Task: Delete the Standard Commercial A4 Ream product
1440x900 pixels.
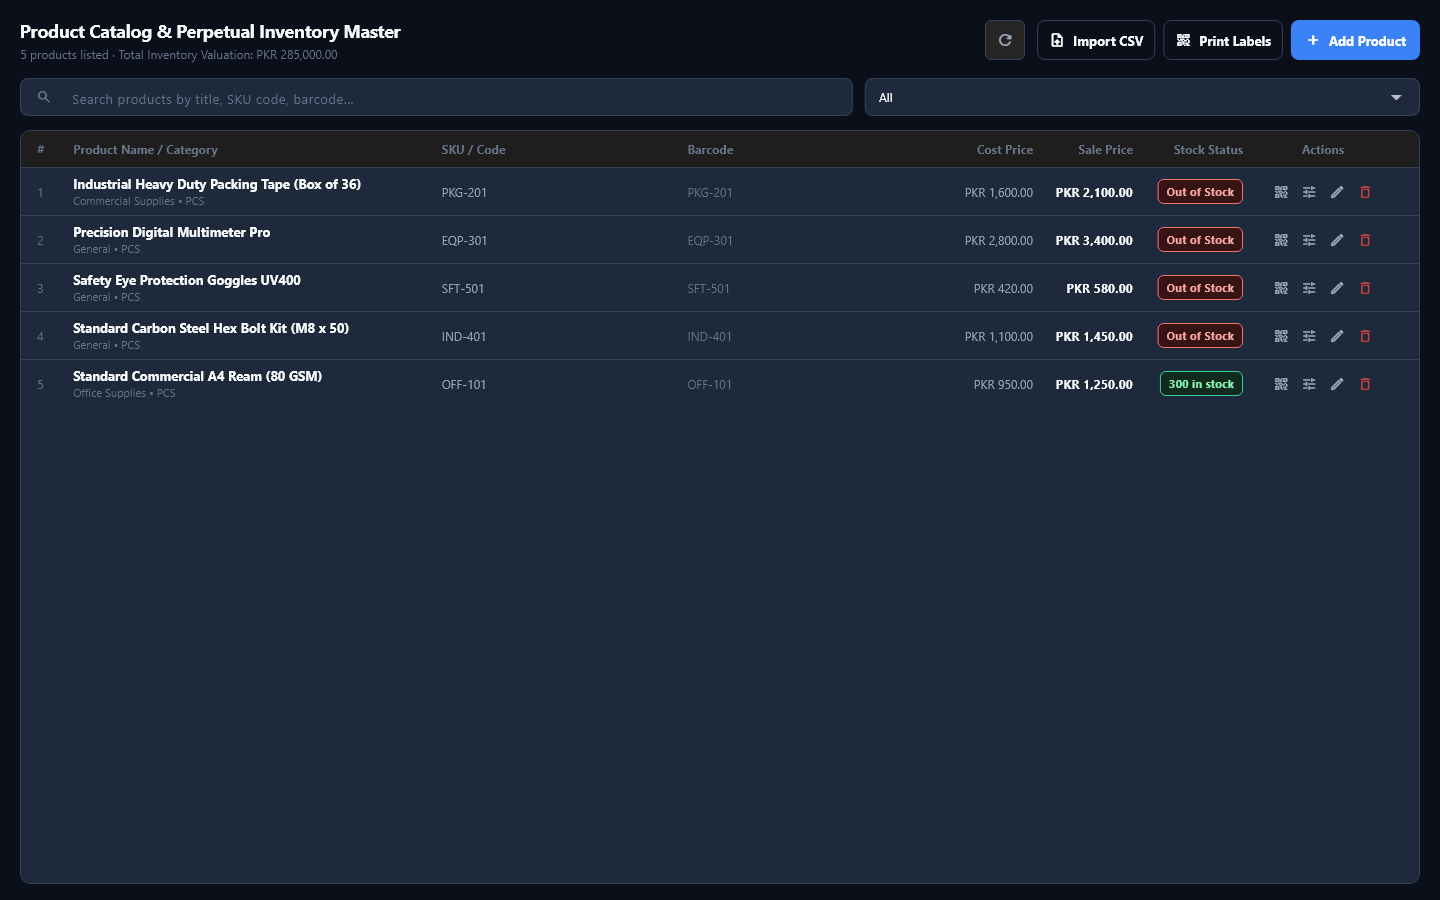Action: point(1365,384)
